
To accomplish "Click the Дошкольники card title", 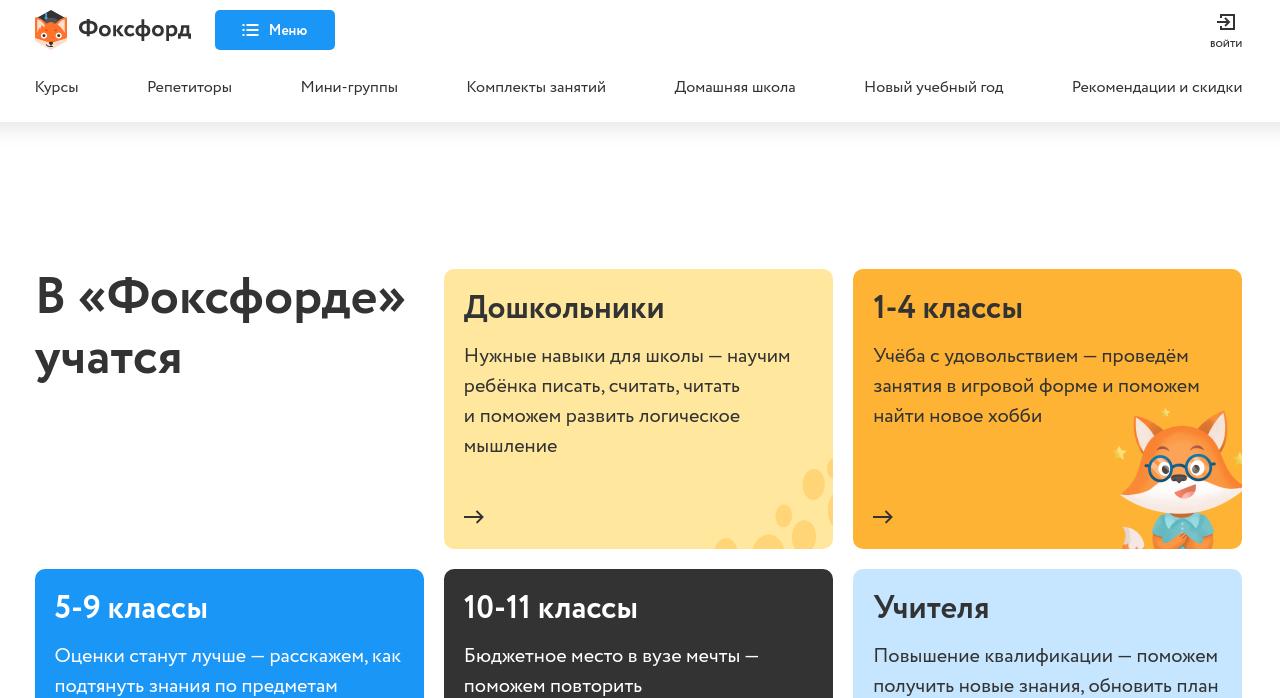I will [x=564, y=308].
